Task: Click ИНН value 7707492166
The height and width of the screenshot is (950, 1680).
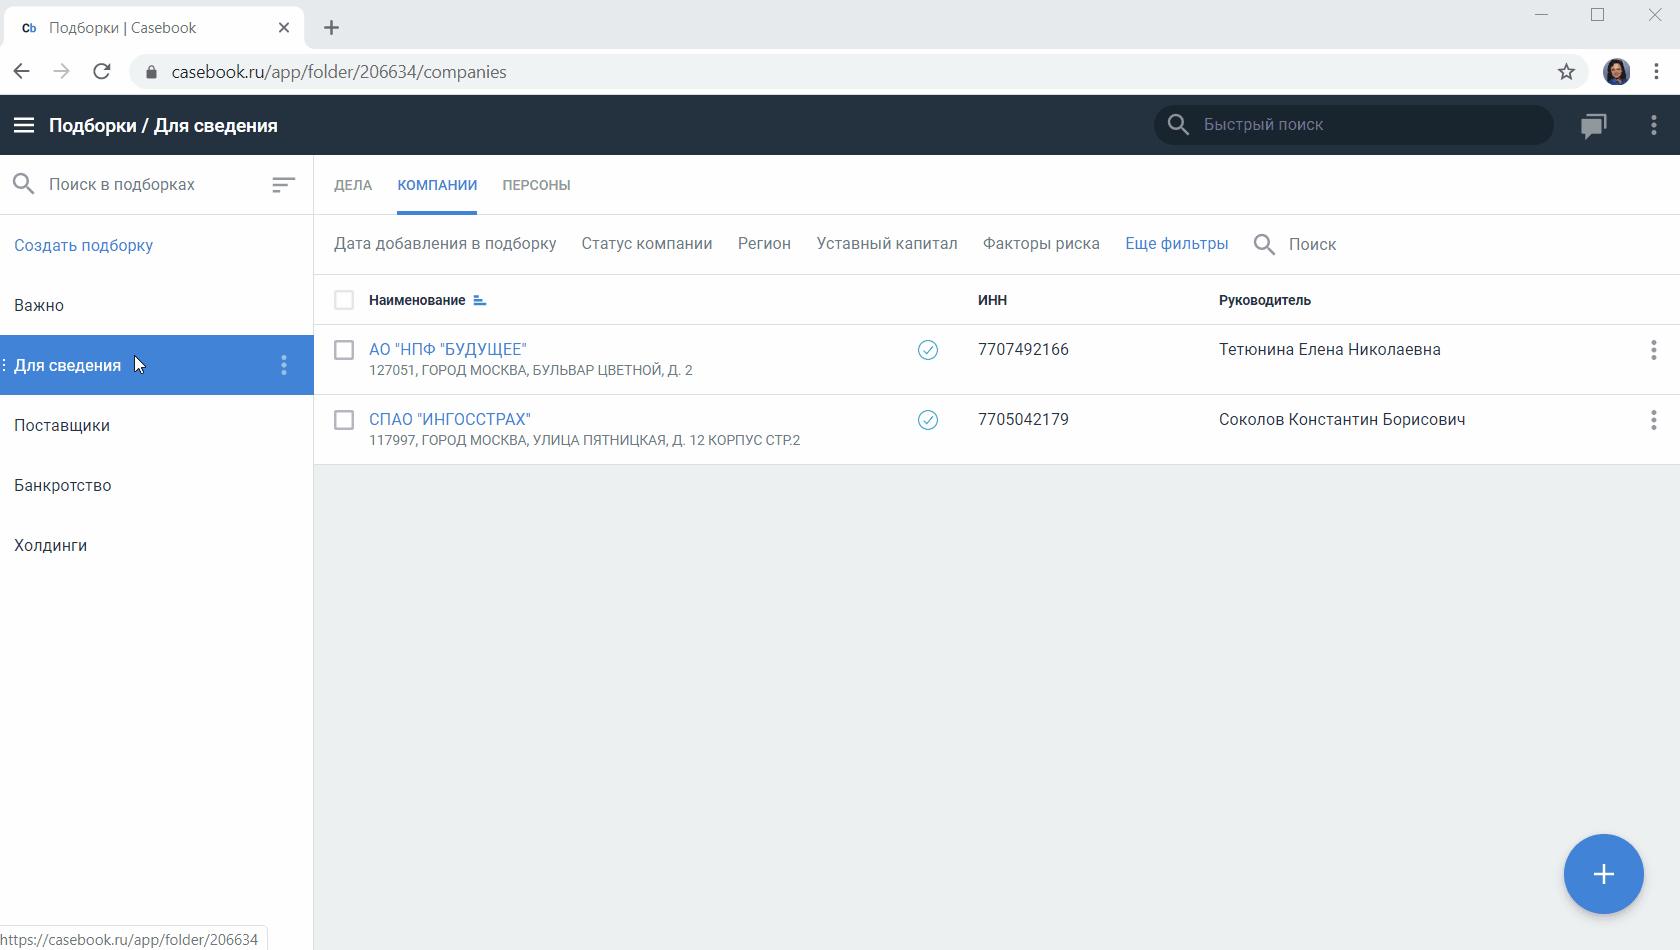Action: point(1023,349)
